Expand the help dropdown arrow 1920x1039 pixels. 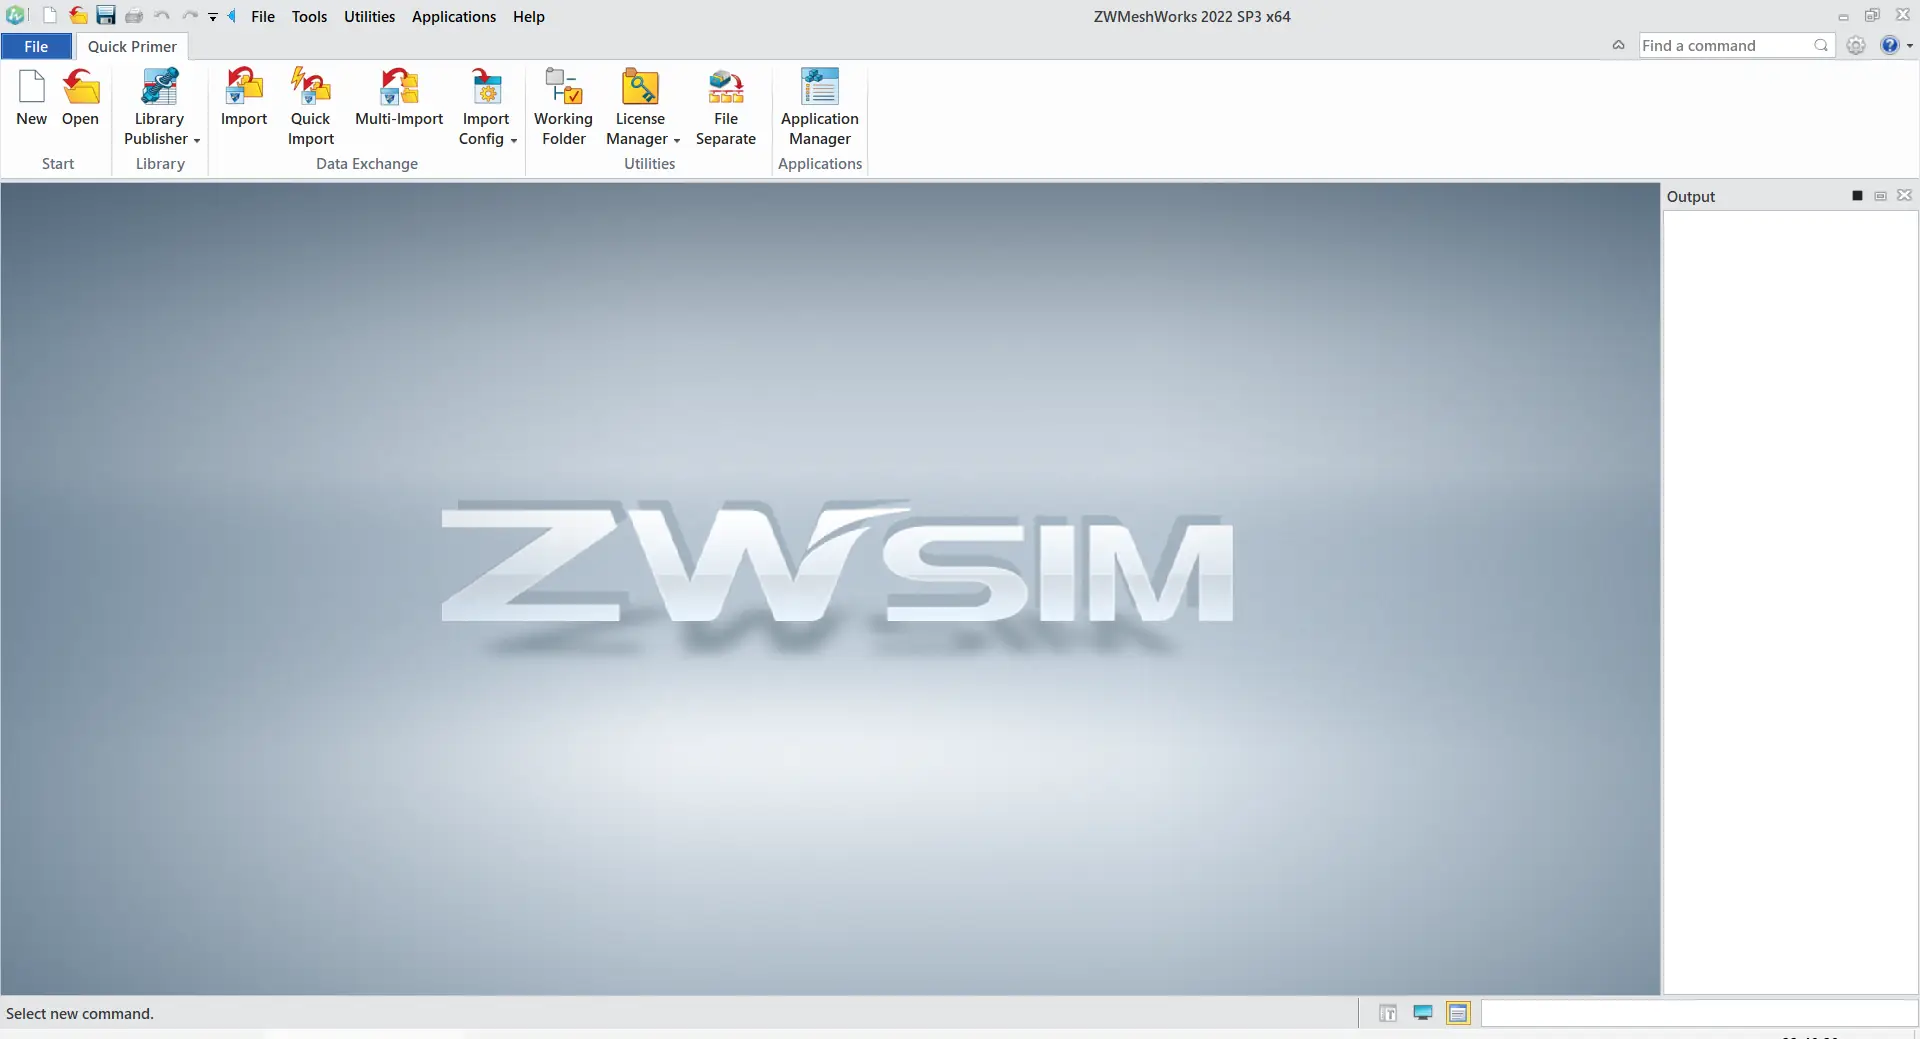click(x=1910, y=45)
